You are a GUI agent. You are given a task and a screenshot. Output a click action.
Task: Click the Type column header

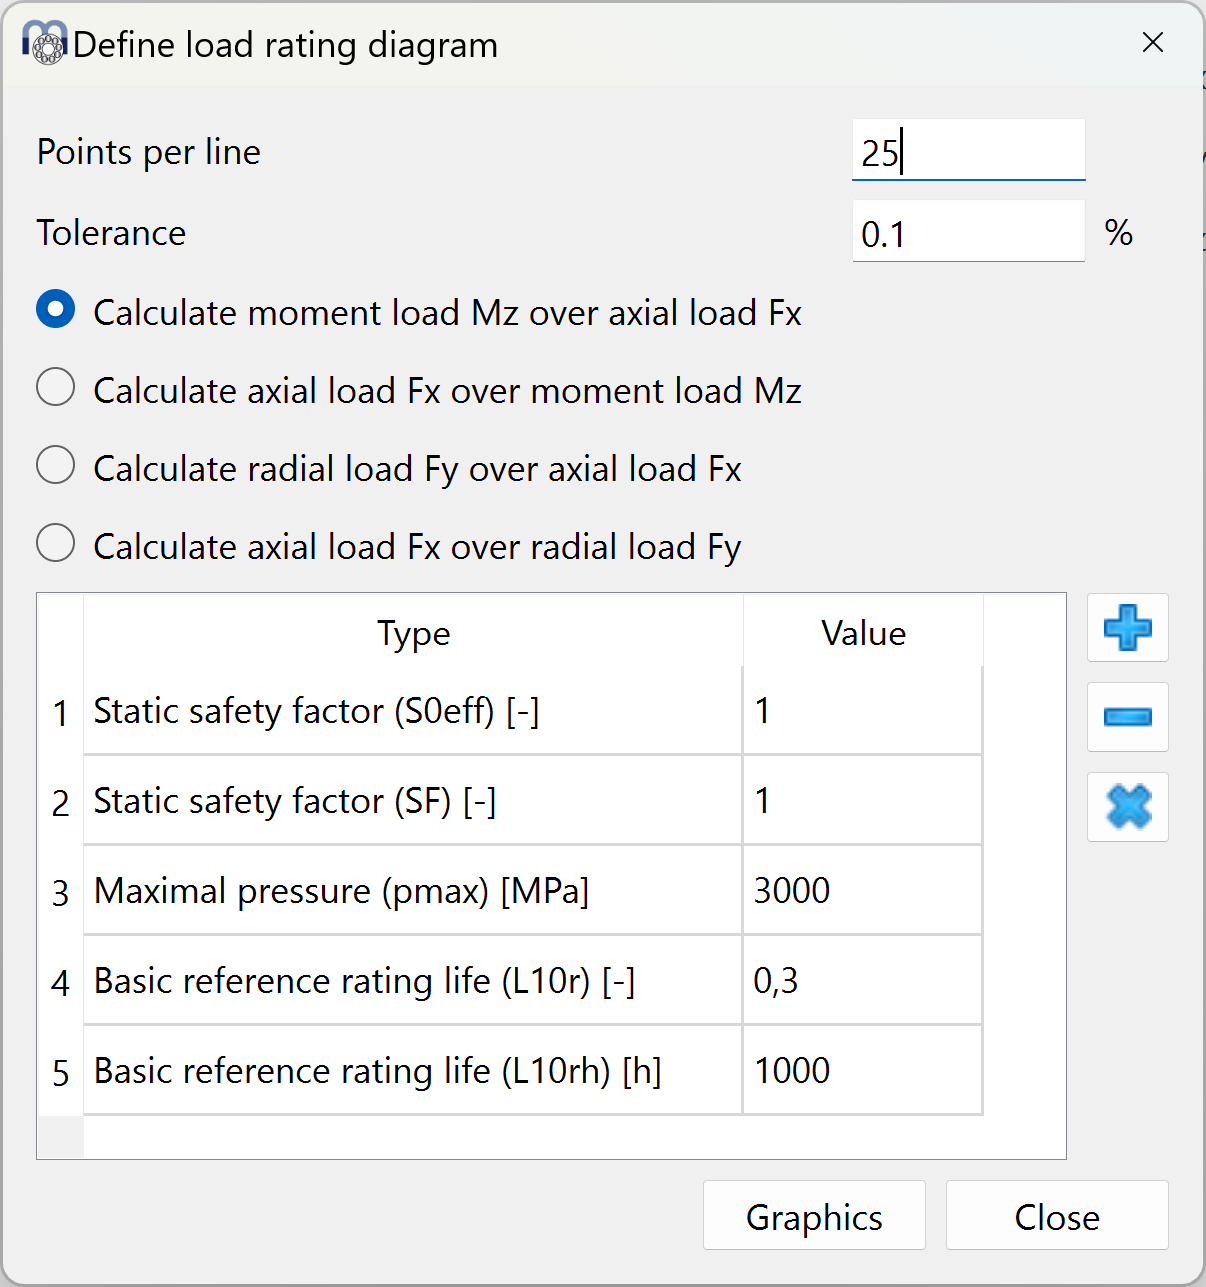click(413, 633)
